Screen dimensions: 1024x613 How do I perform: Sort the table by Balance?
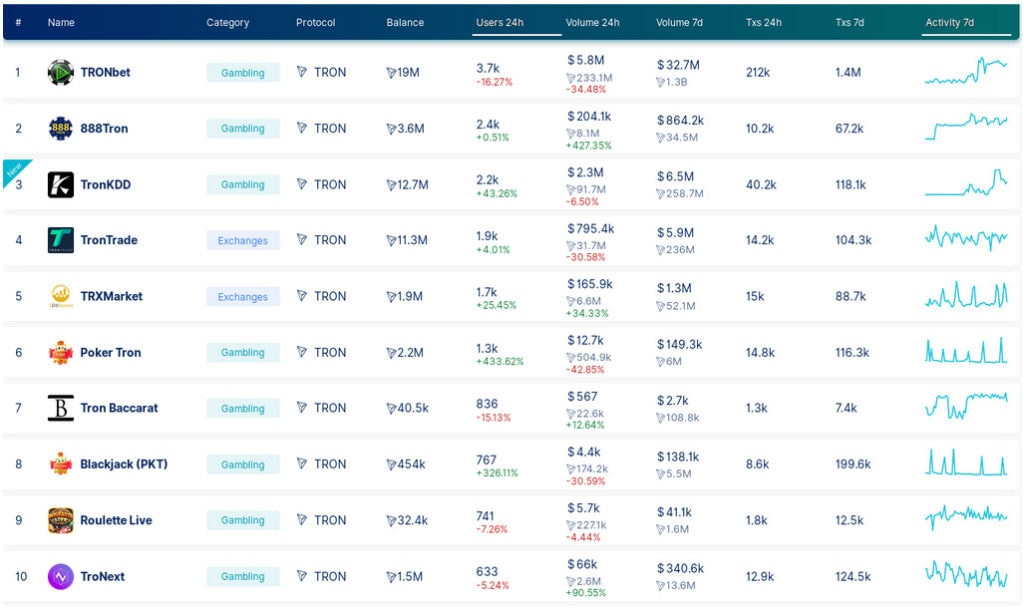pos(404,22)
